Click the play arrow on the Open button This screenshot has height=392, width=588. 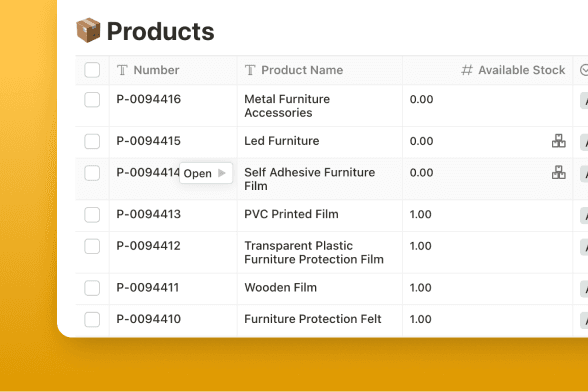[x=222, y=173]
